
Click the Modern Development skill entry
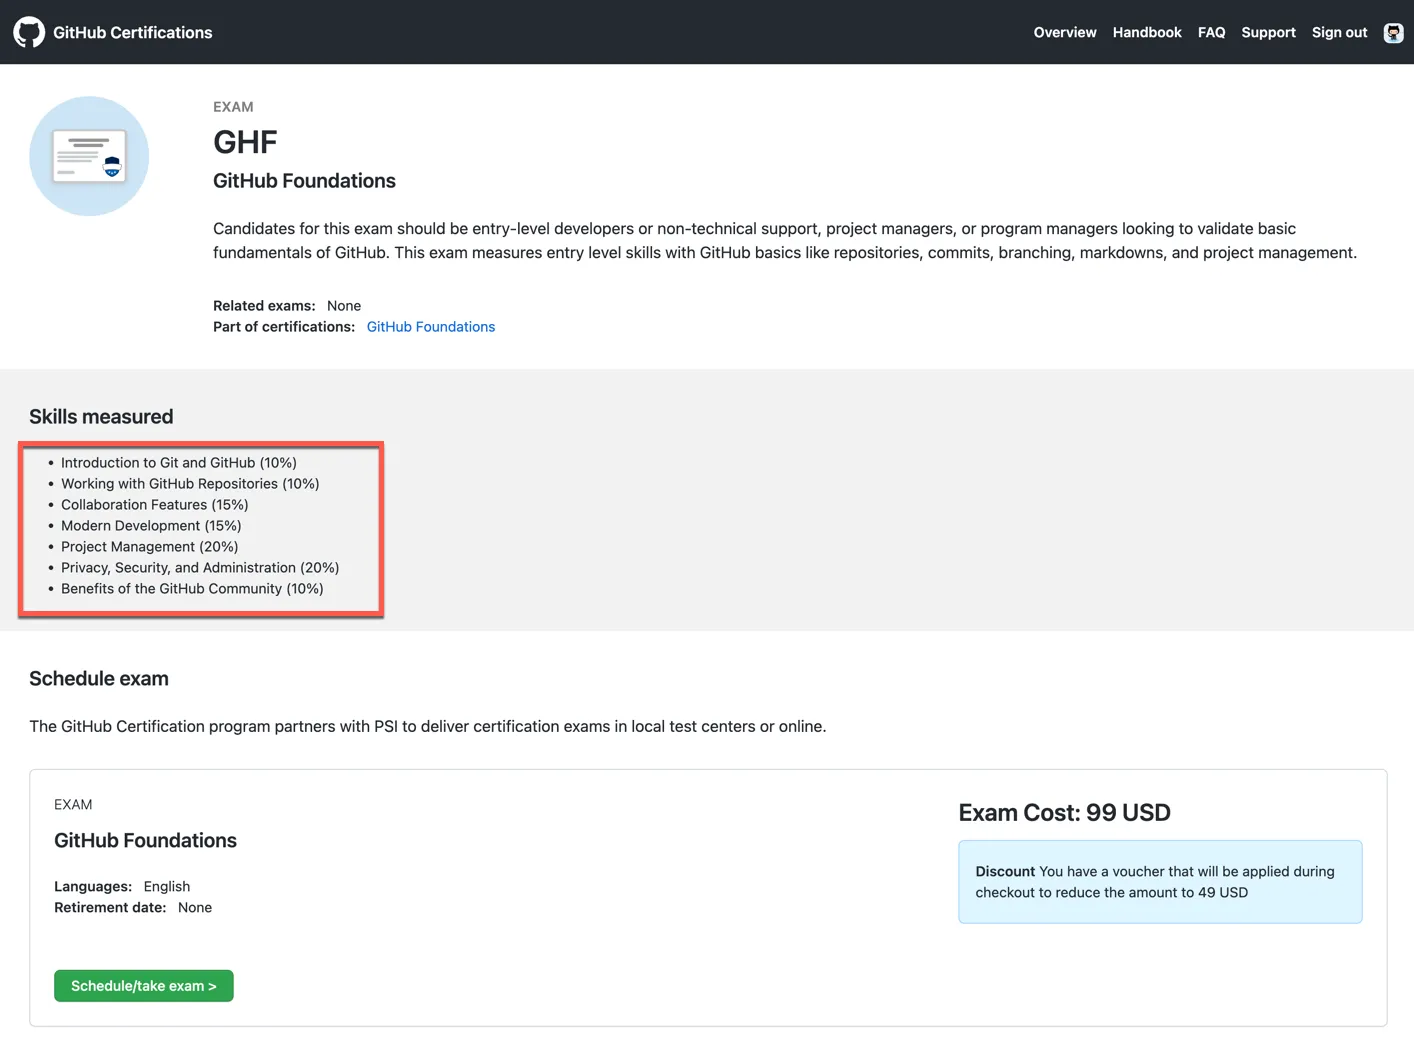[151, 526]
